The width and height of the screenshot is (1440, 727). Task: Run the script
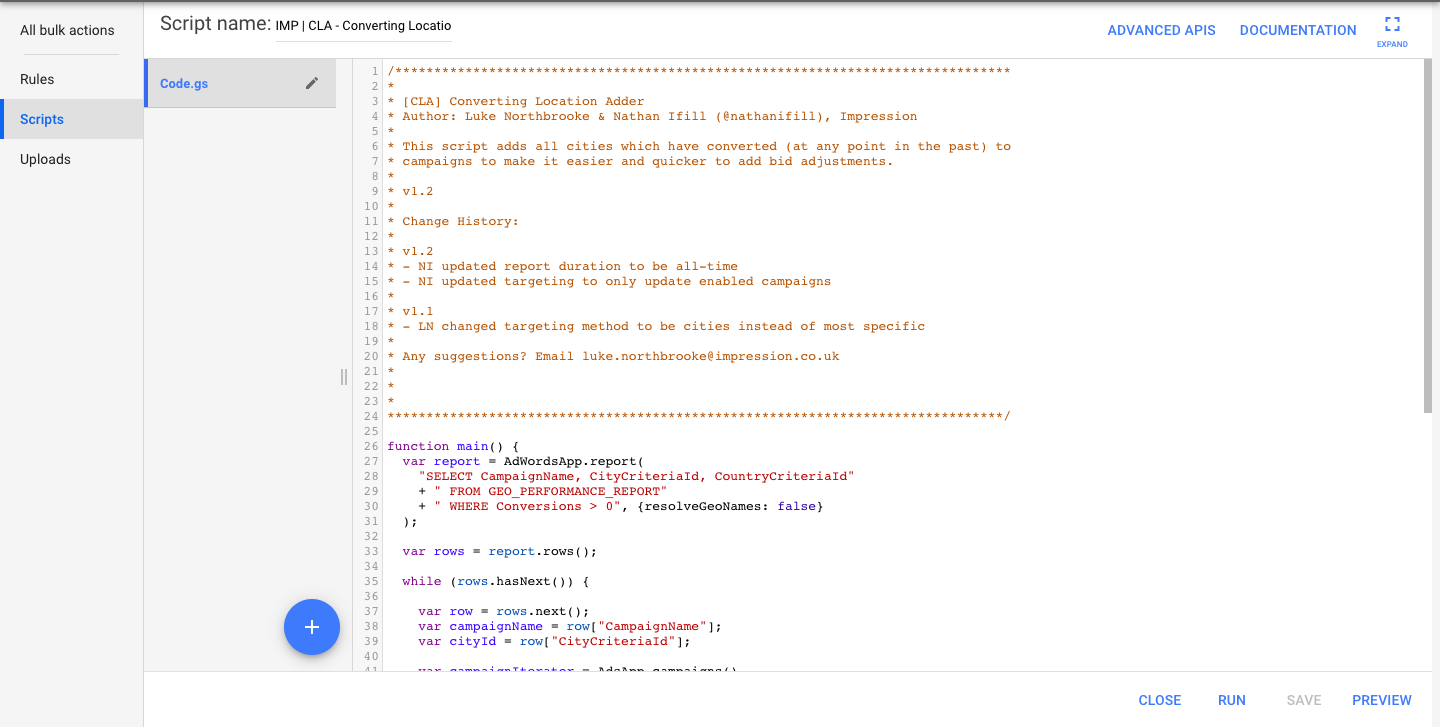pos(1231,700)
